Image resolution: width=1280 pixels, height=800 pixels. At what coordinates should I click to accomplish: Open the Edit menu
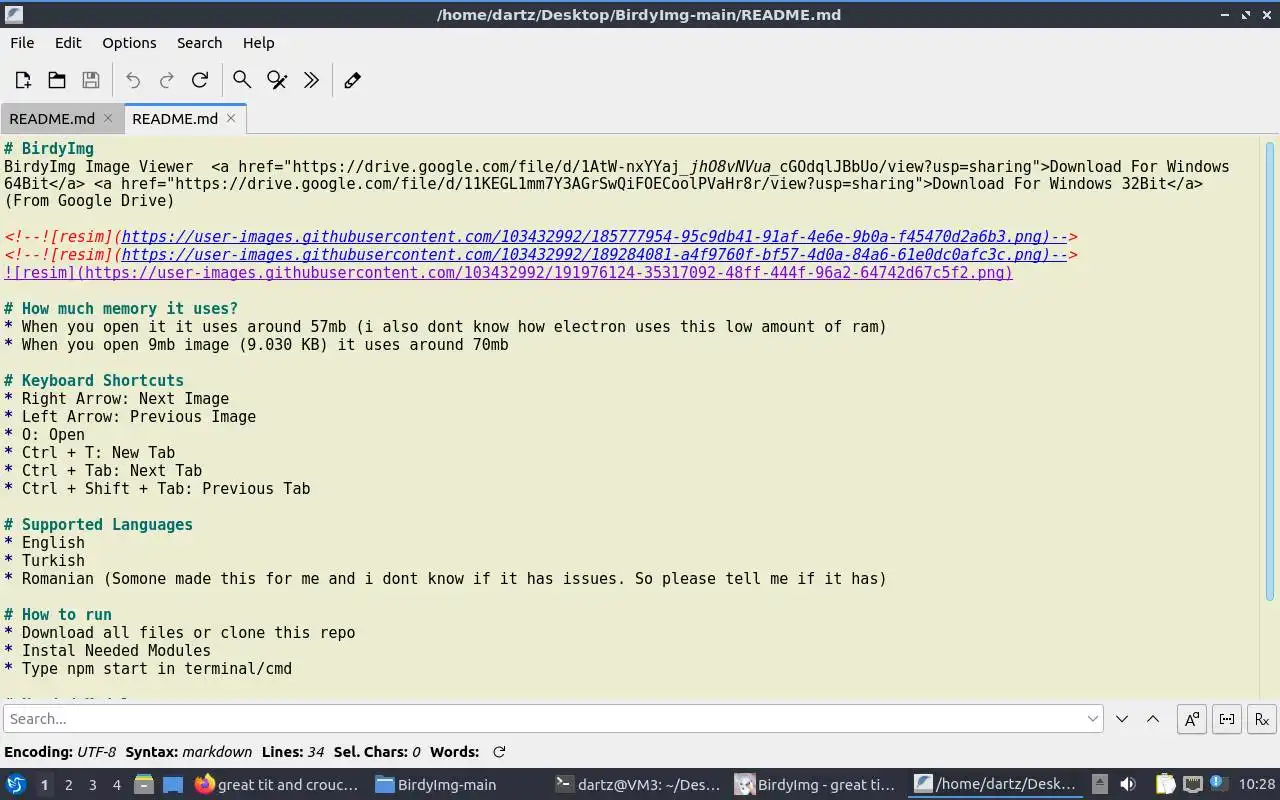pos(68,43)
